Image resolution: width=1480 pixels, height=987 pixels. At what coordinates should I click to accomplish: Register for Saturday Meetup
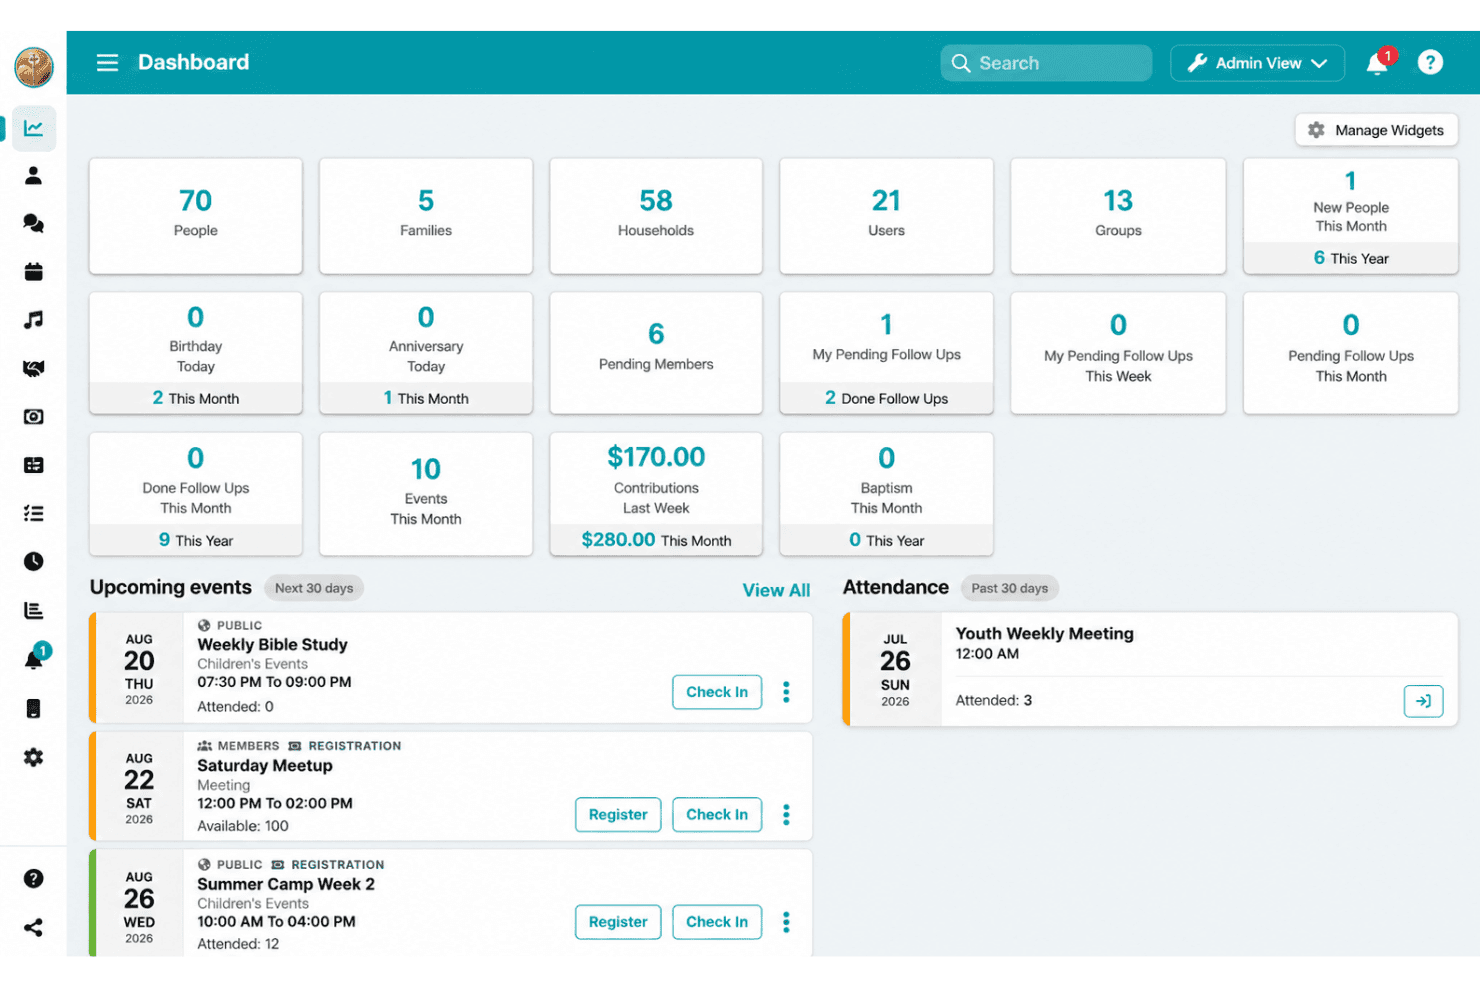click(x=618, y=814)
